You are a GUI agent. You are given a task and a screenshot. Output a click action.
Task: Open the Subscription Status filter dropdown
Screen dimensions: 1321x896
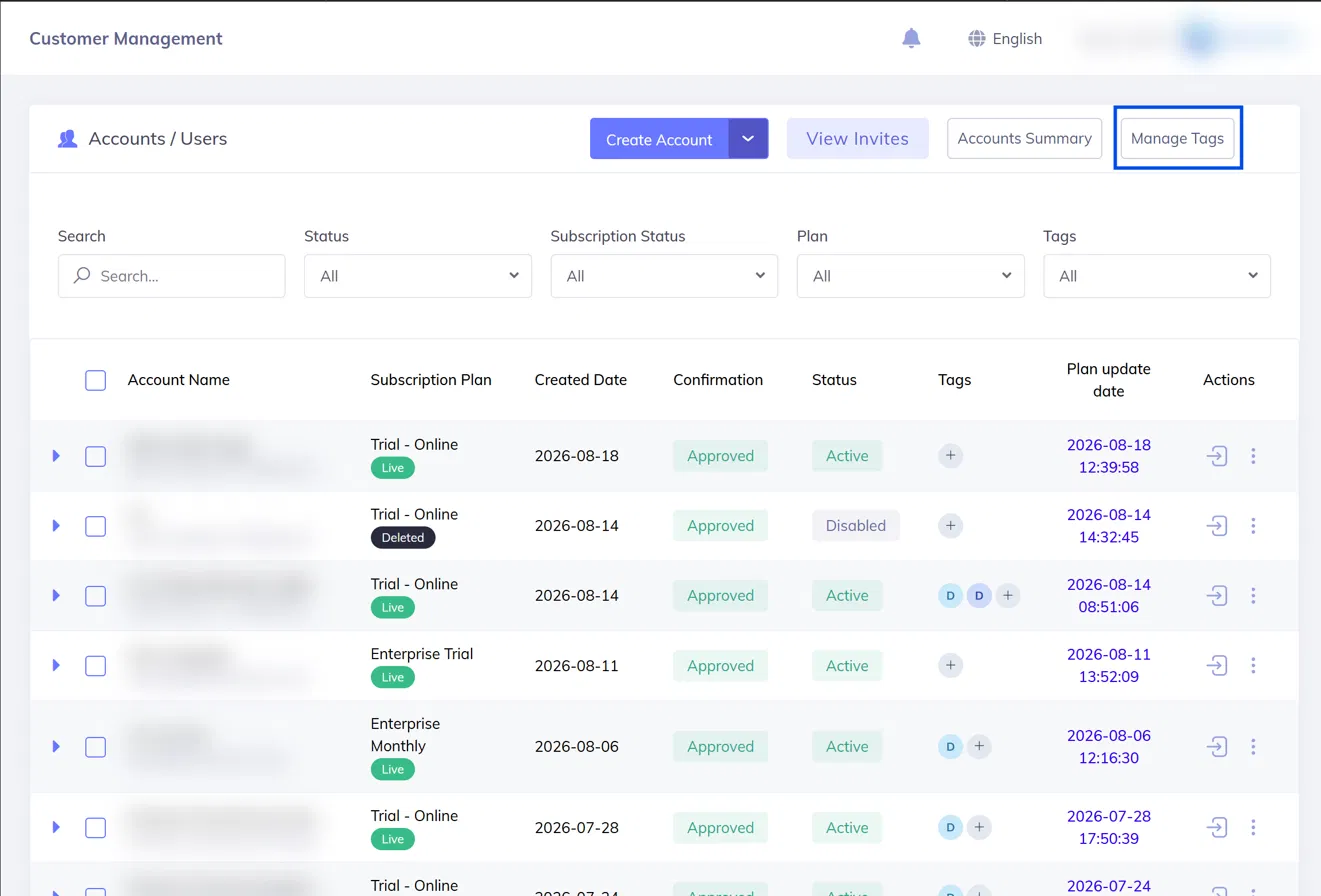[x=664, y=276]
